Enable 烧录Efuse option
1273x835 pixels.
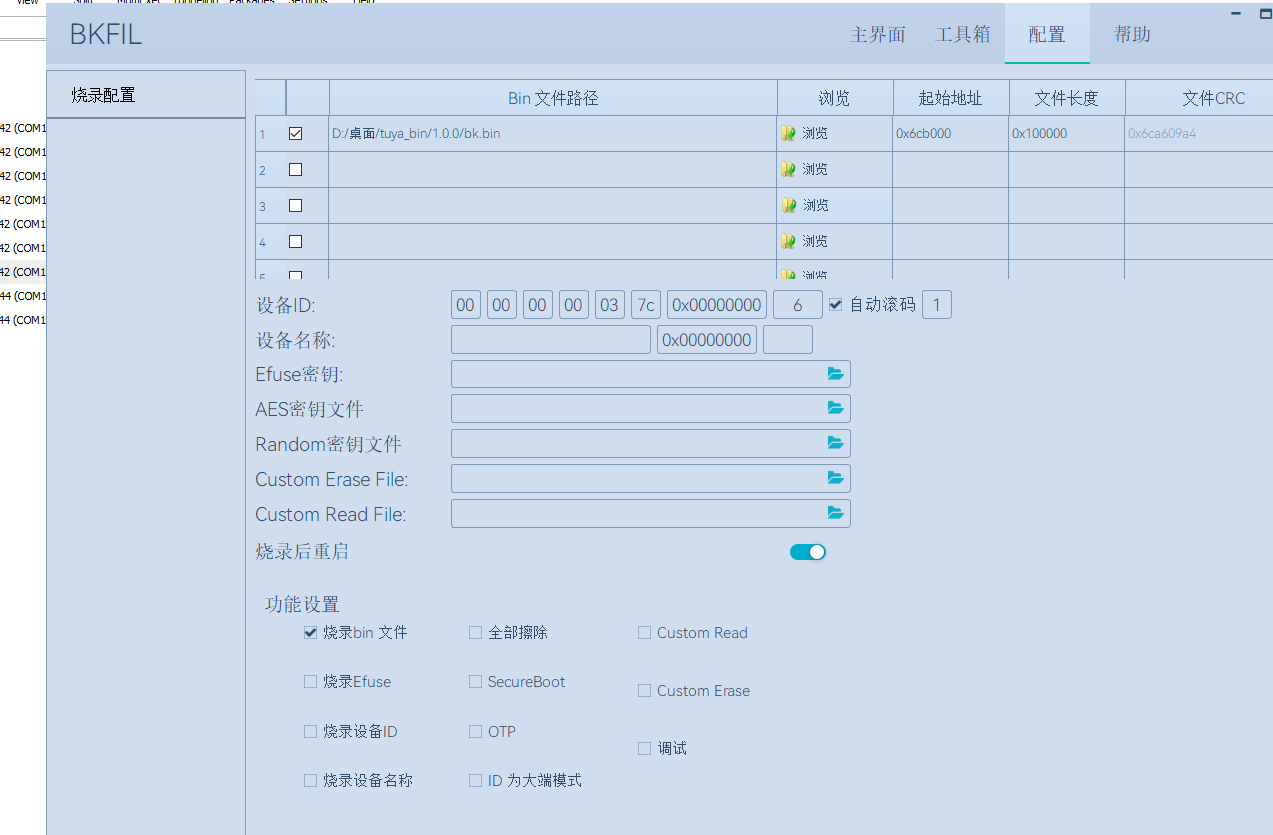click(310, 681)
